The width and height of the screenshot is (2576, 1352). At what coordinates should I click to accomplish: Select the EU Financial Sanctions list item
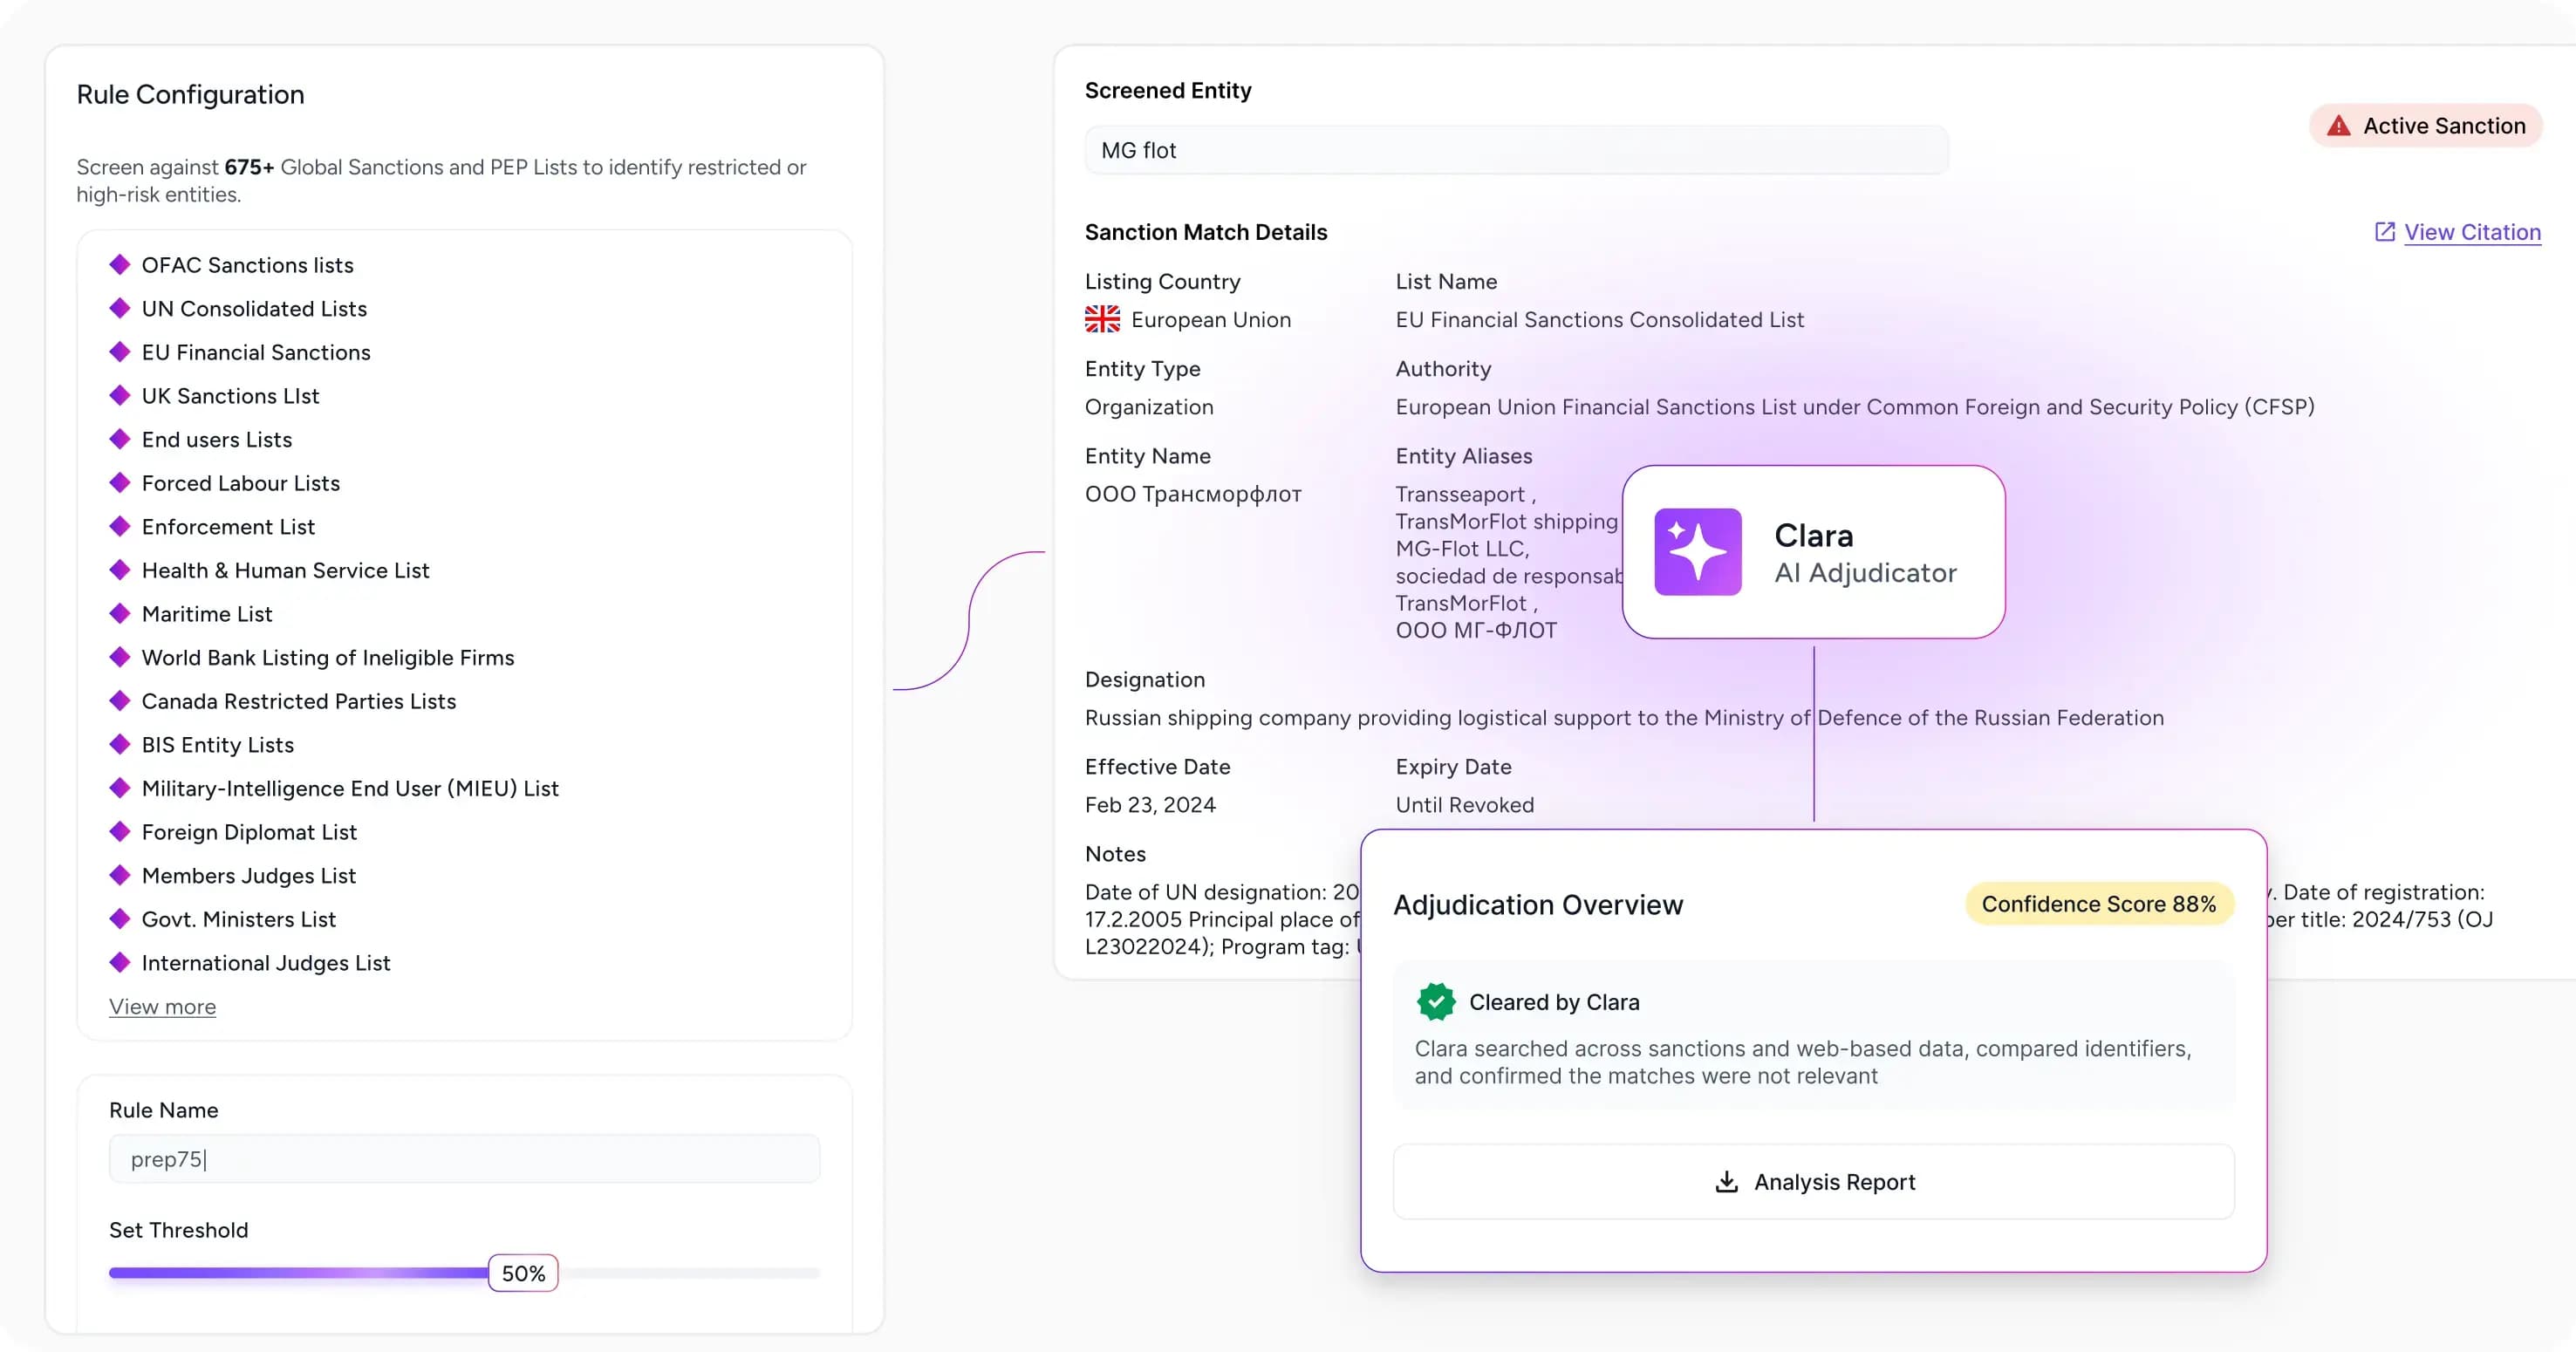coord(256,352)
